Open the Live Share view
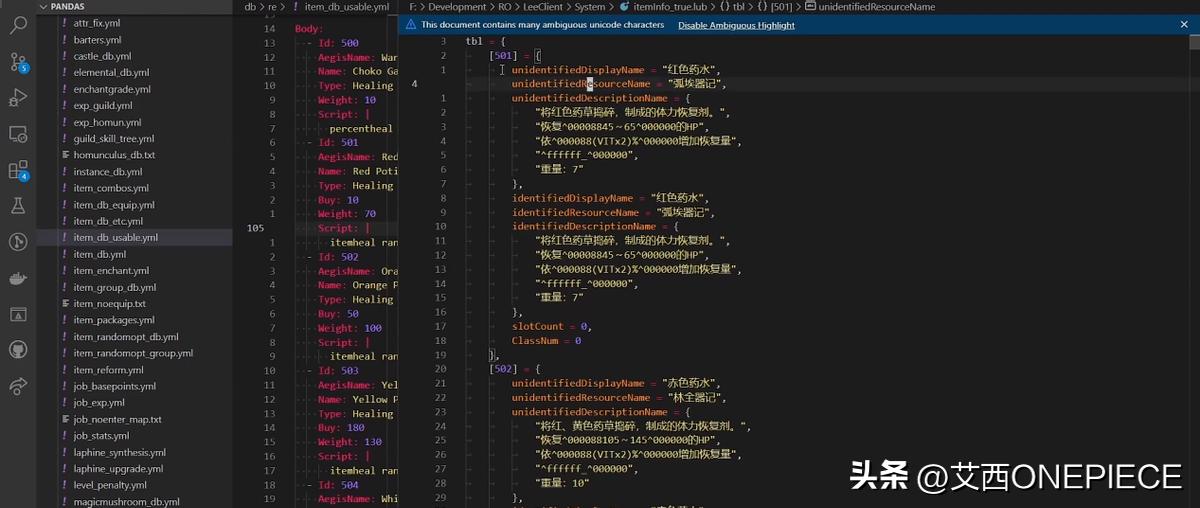This screenshot has width=1200, height=508. 18,385
